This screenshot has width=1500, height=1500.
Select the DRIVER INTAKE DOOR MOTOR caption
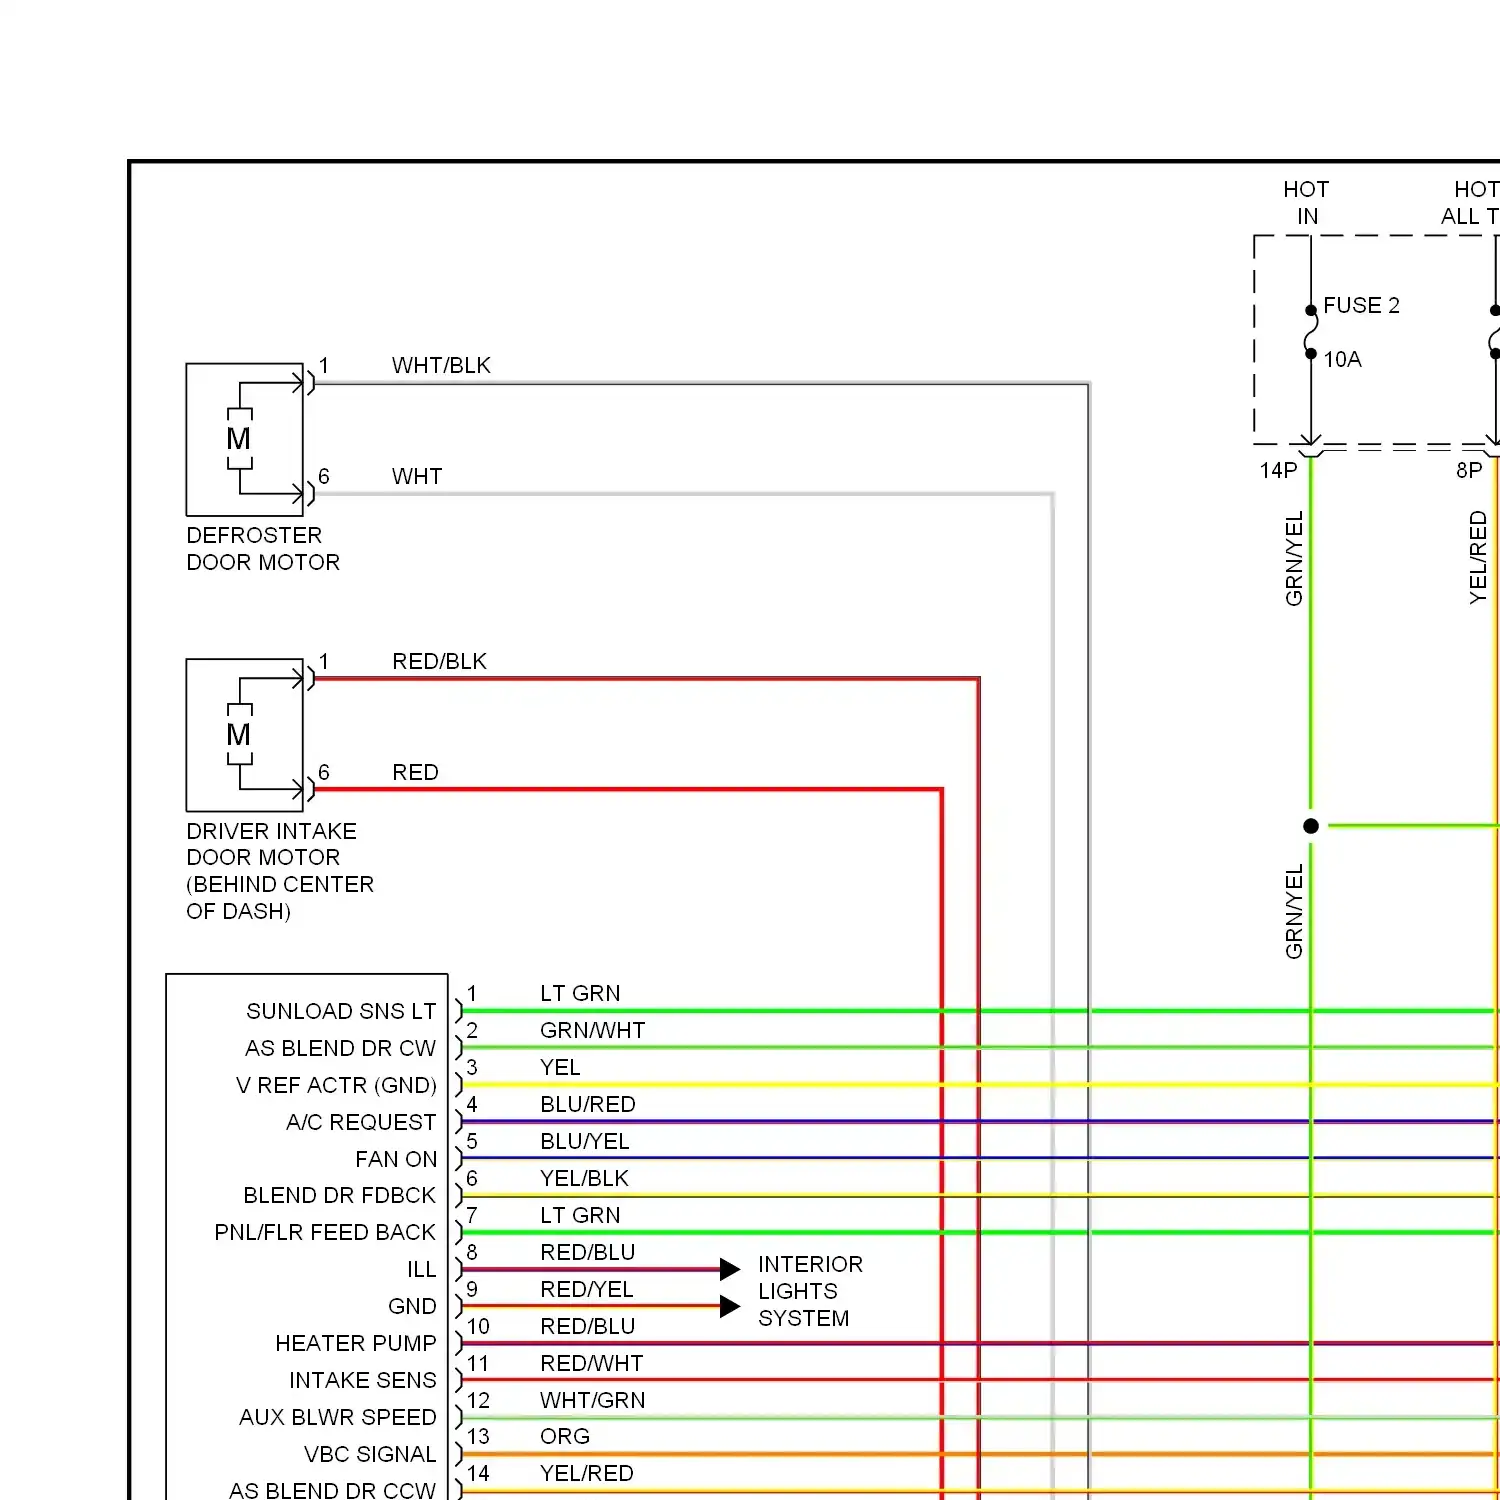coord(280,871)
